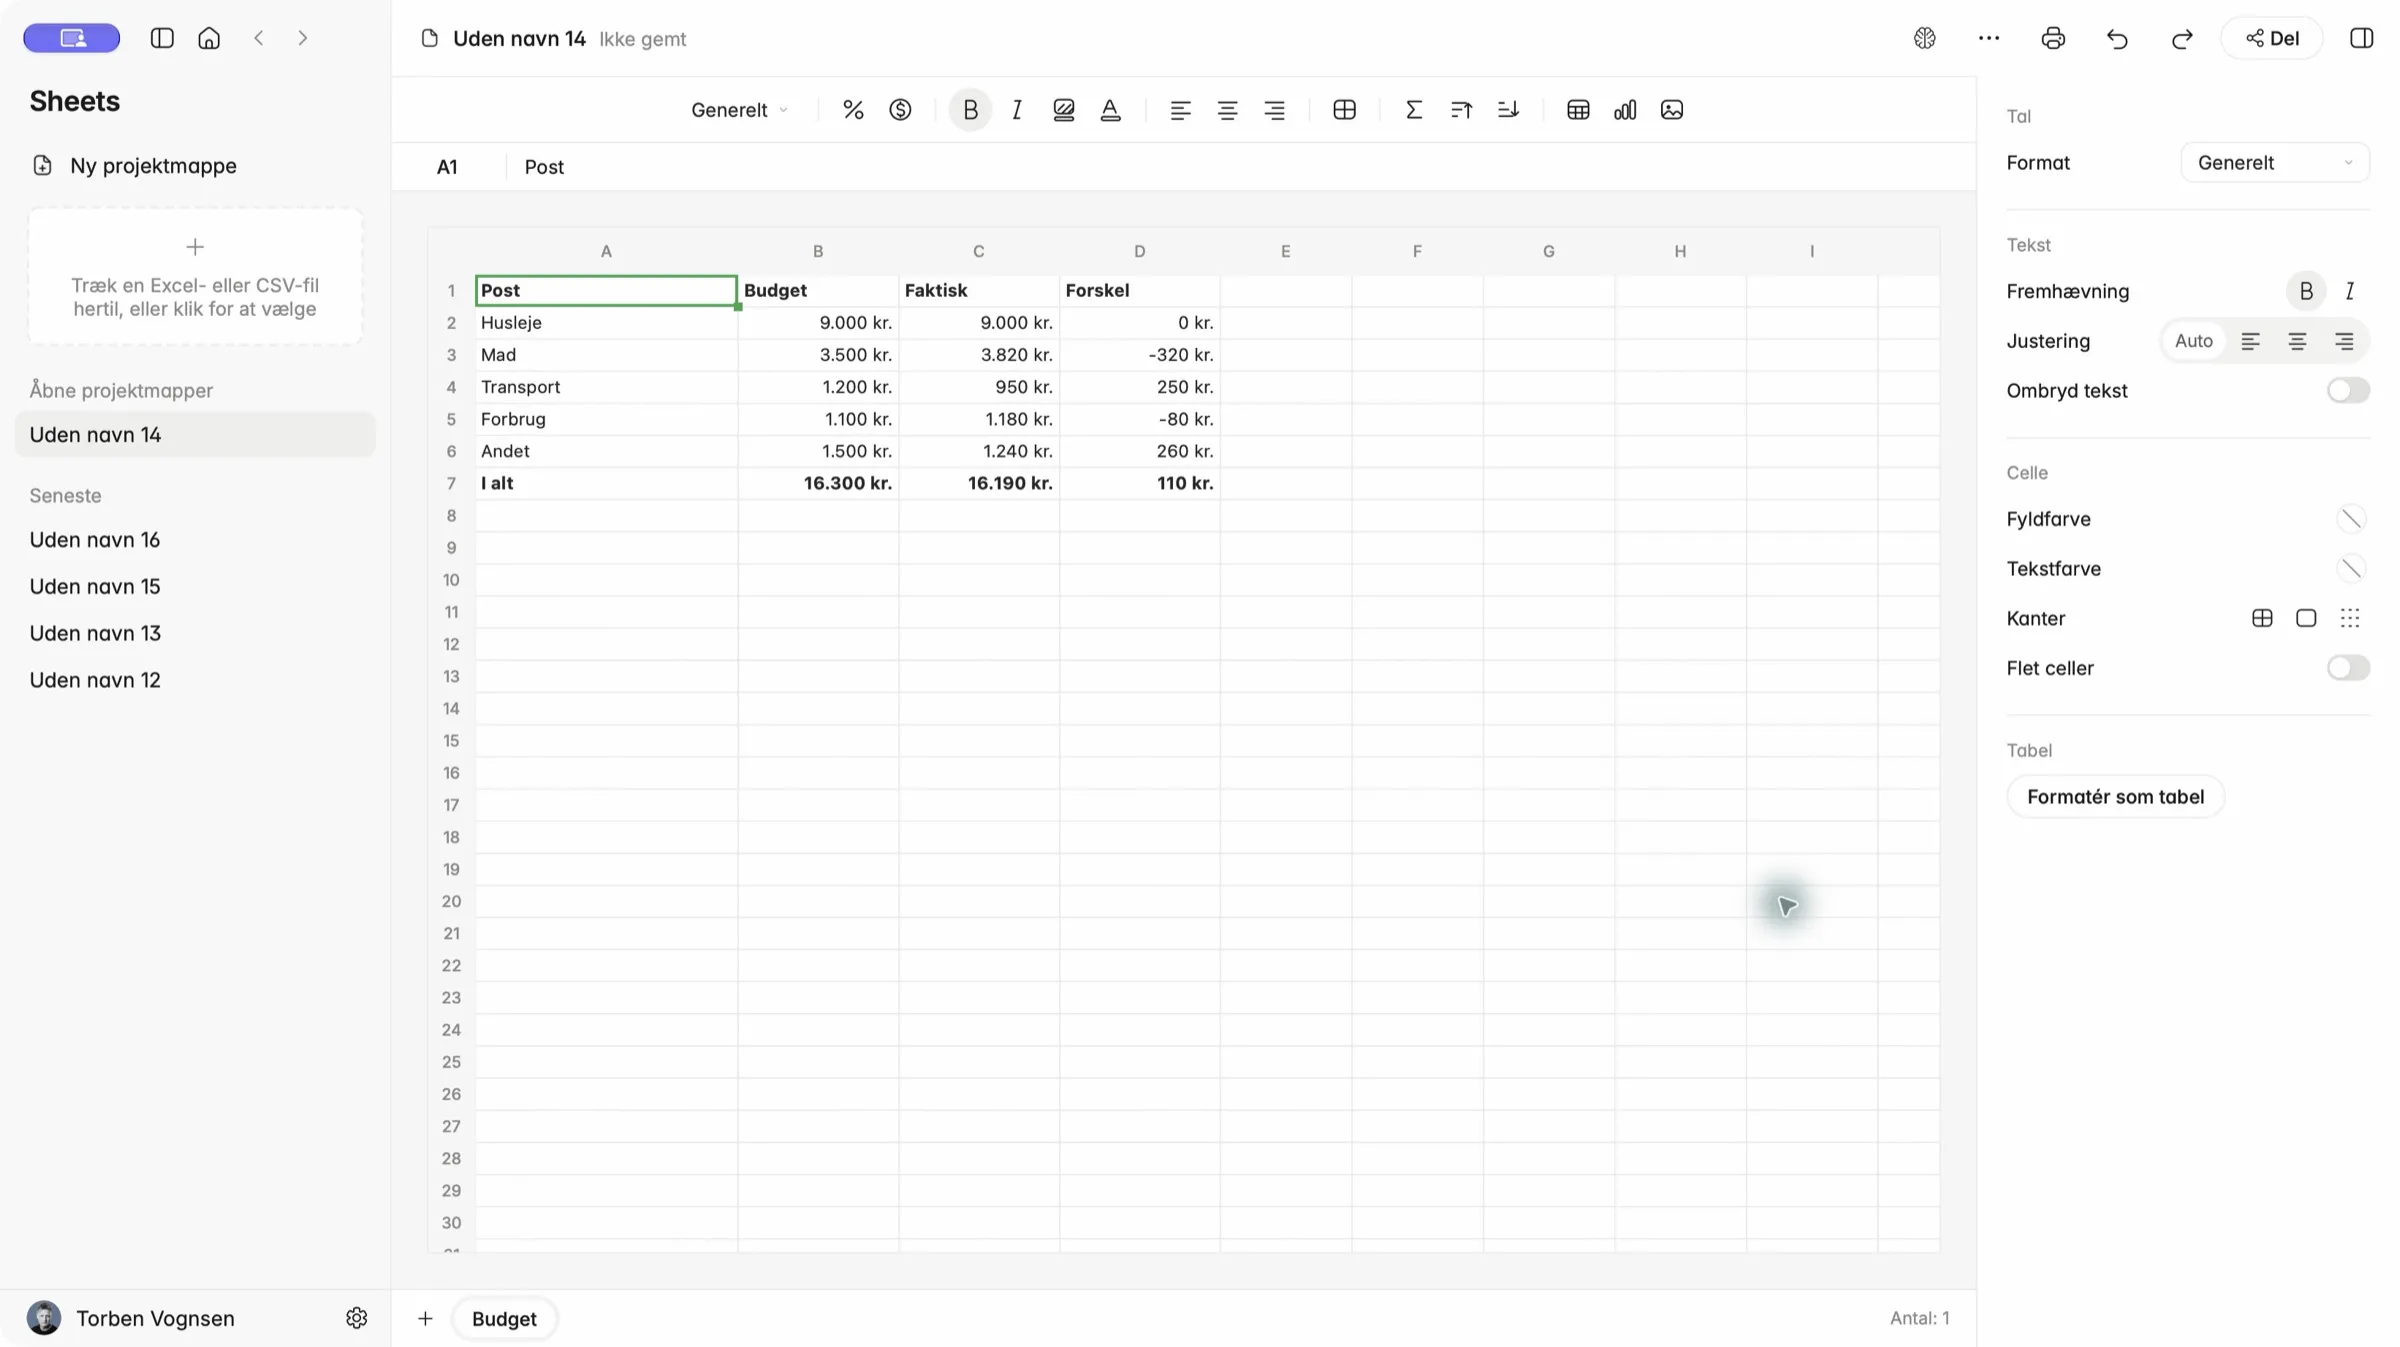Click the Del share button
Image resolution: width=2400 pixels, height=1347 pixels.
(x=2272, y=38)
